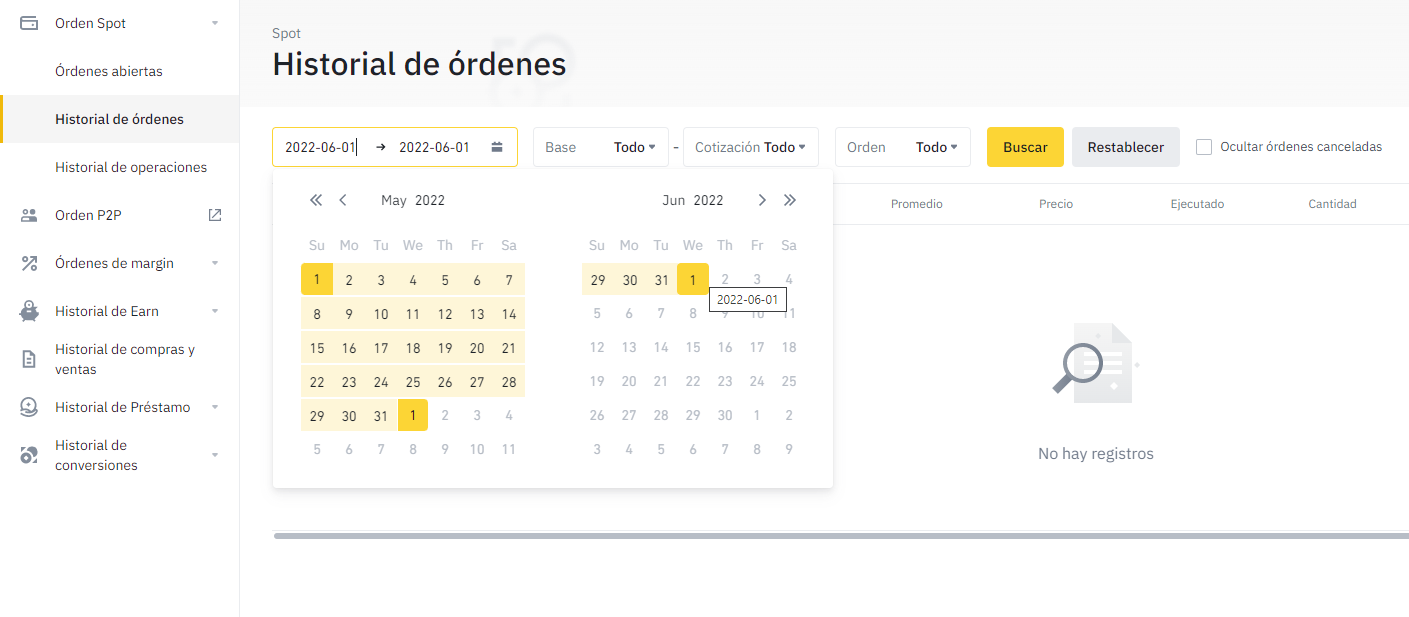Image resolution: width=1409 pixels, height=617 pixels.
Task: Collapse the Orden Spot menu arrow
Action: [214, 23]
